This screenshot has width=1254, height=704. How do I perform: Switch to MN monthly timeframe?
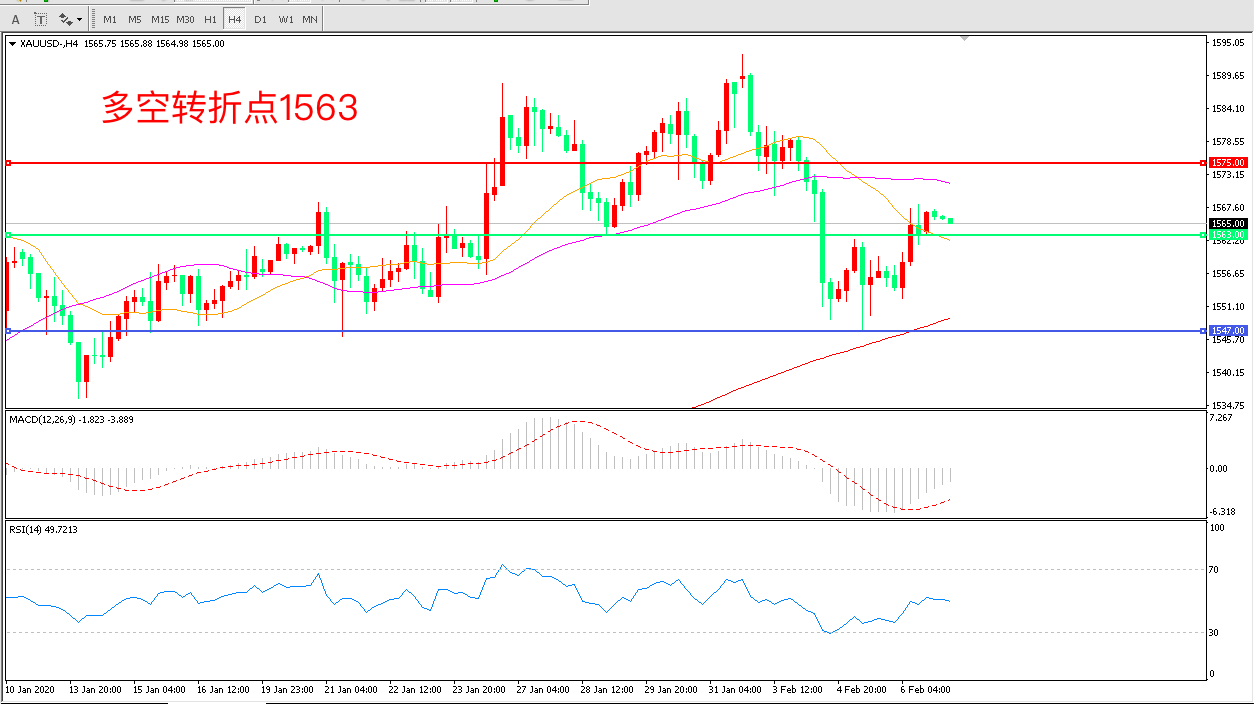pyautogui.click(x=310, y=19)
